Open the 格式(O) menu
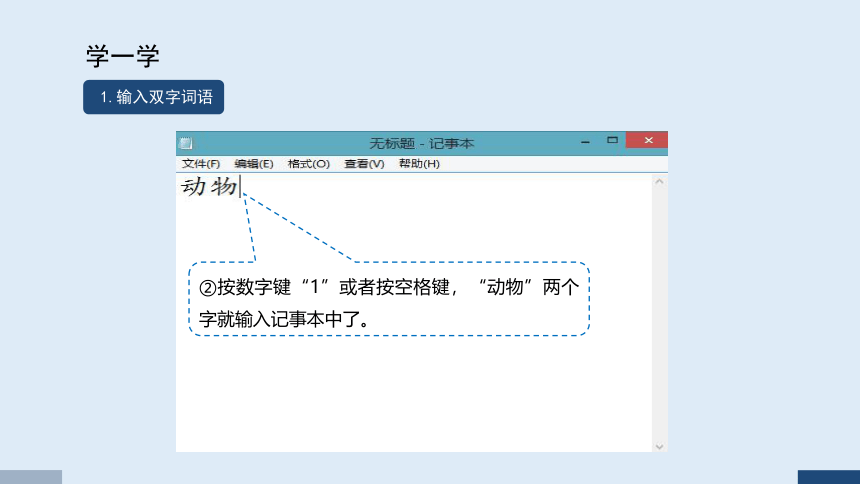This screenshot has width=860, height=484. (x=308, y=164)
